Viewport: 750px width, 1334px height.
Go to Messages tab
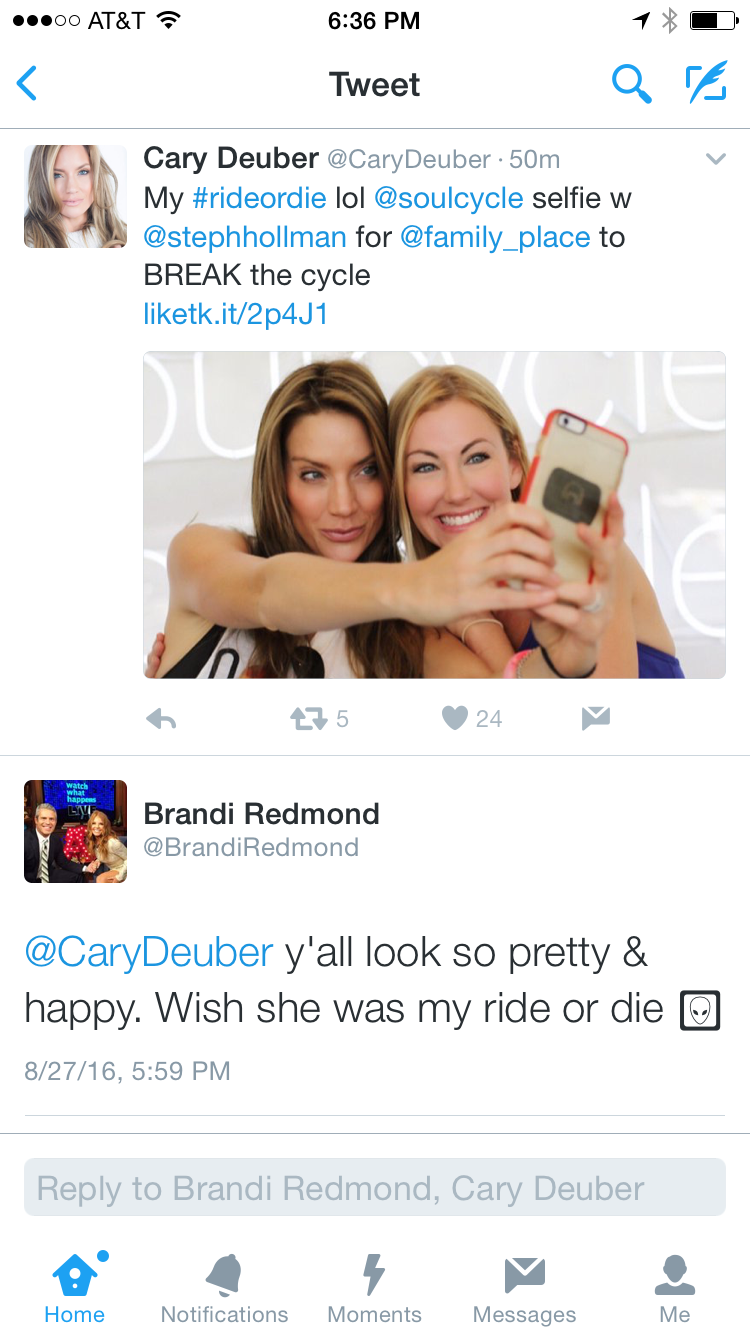pyautogui.click(x=524, y=1288)
